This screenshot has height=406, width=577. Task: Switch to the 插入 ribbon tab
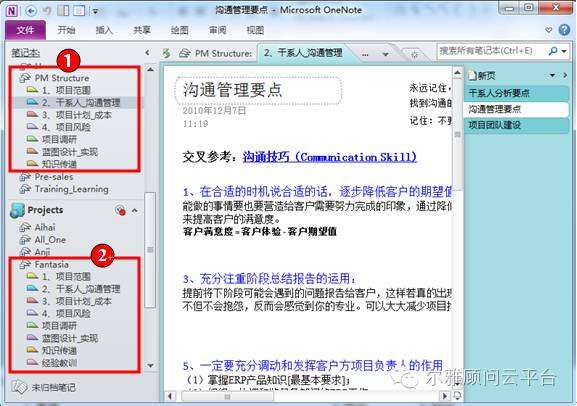click(104, 30)
